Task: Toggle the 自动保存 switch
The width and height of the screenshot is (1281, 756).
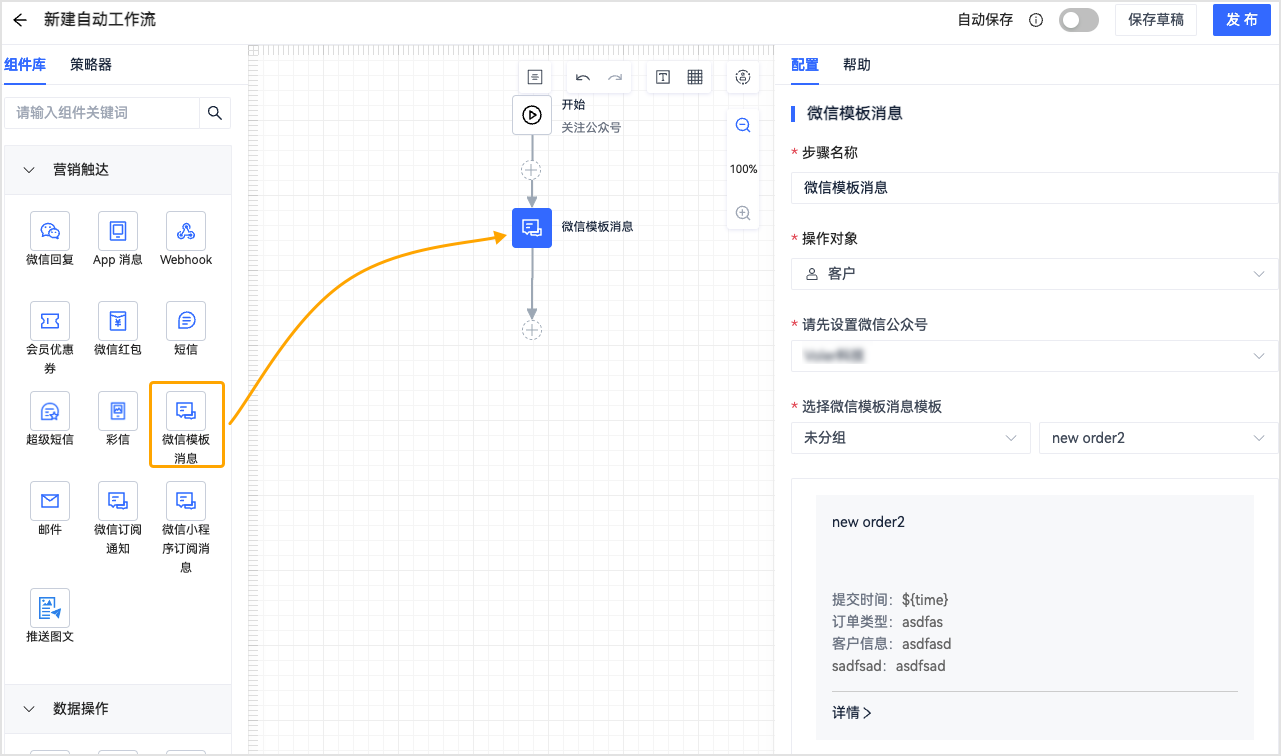Action: (x=1079, y=20)
